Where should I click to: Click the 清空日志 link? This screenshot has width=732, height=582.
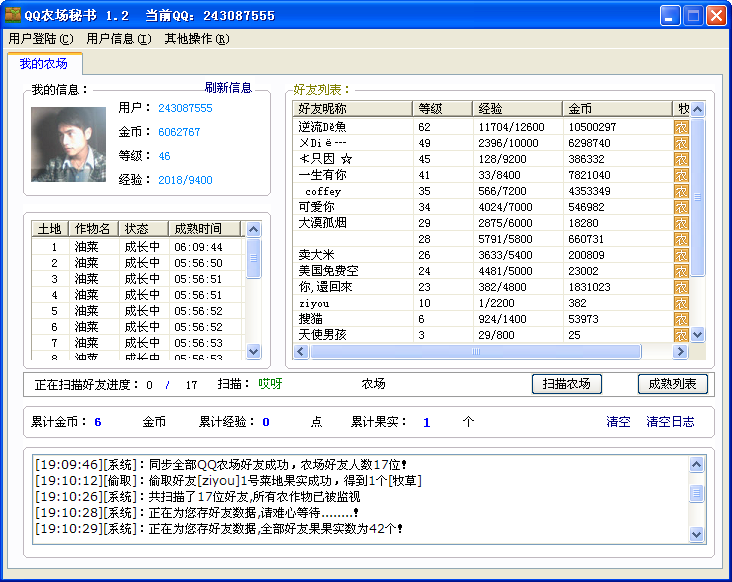[670, 422]
